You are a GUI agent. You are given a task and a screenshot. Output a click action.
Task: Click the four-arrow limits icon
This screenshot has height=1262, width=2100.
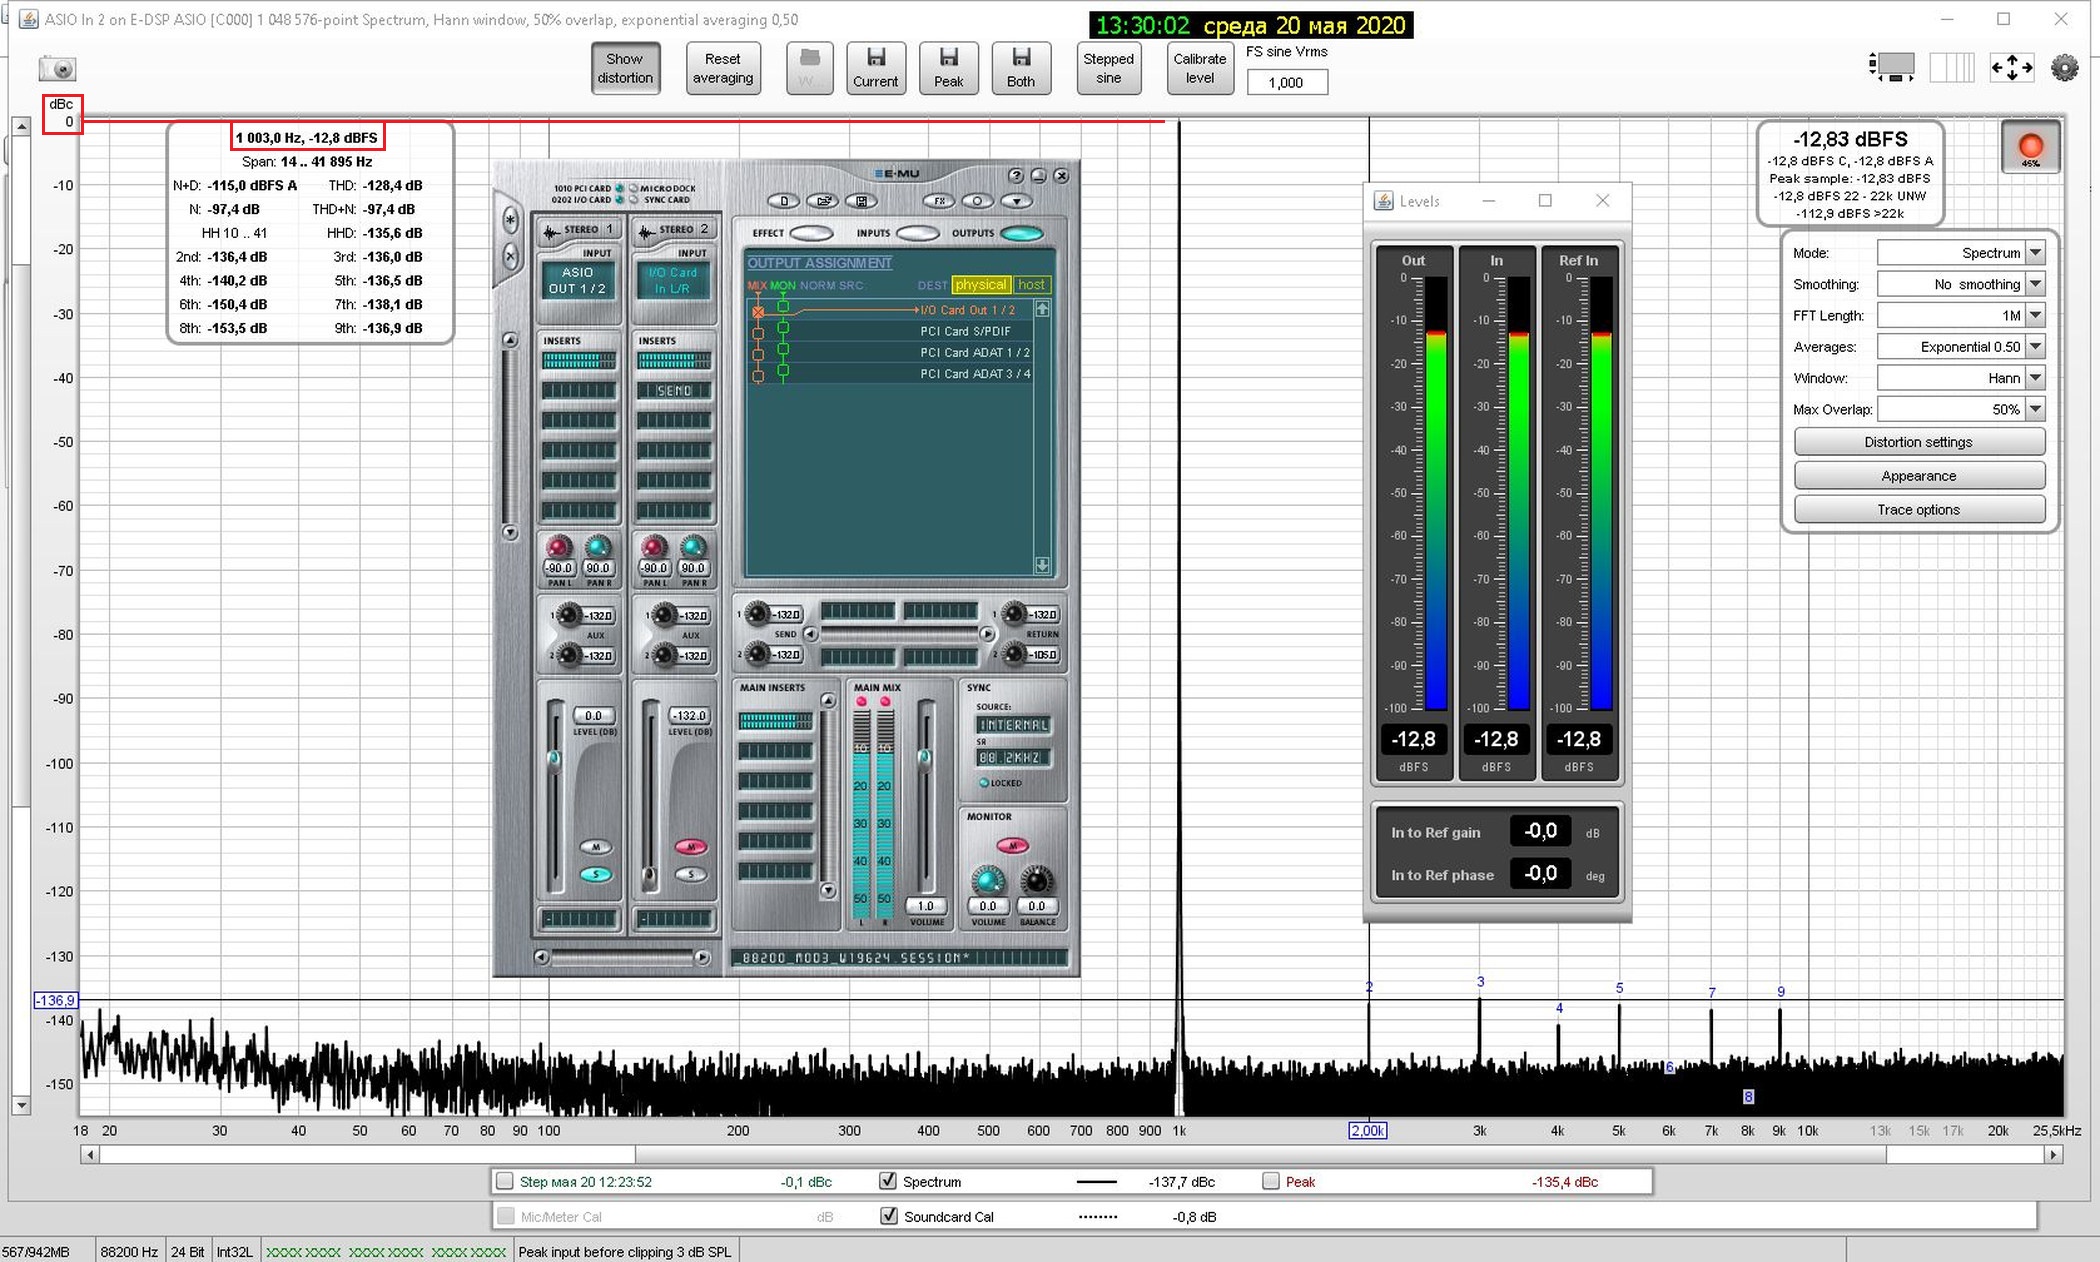[2011, 68]
